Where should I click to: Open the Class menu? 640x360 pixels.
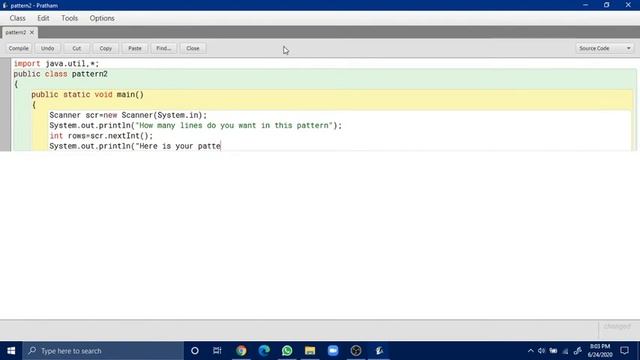click(x=18, y=18)
